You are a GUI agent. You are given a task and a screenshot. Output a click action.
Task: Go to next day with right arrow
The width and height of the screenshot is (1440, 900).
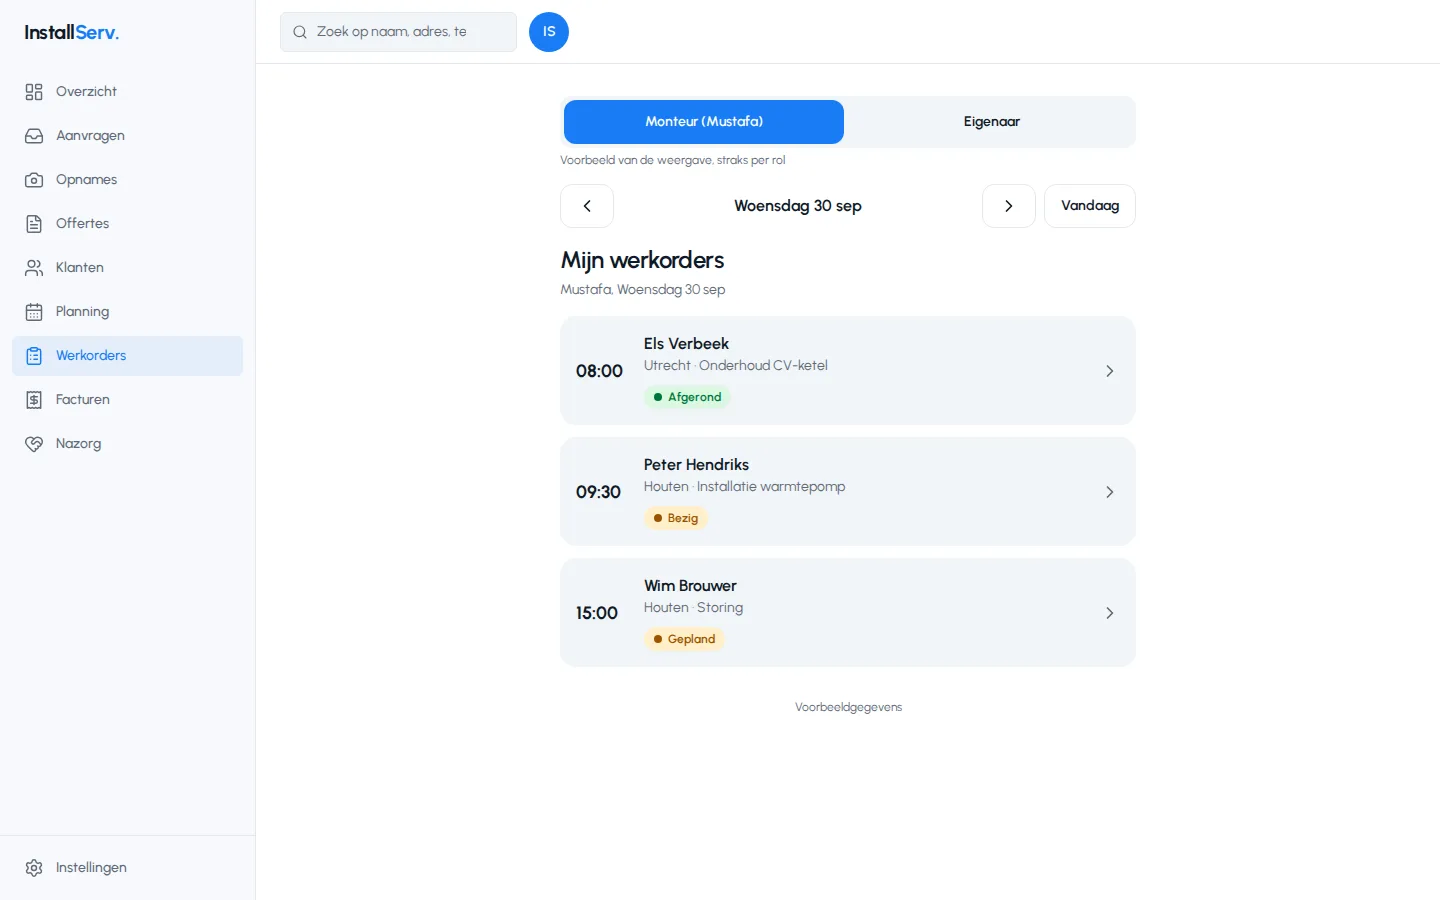click(1009, 206)
